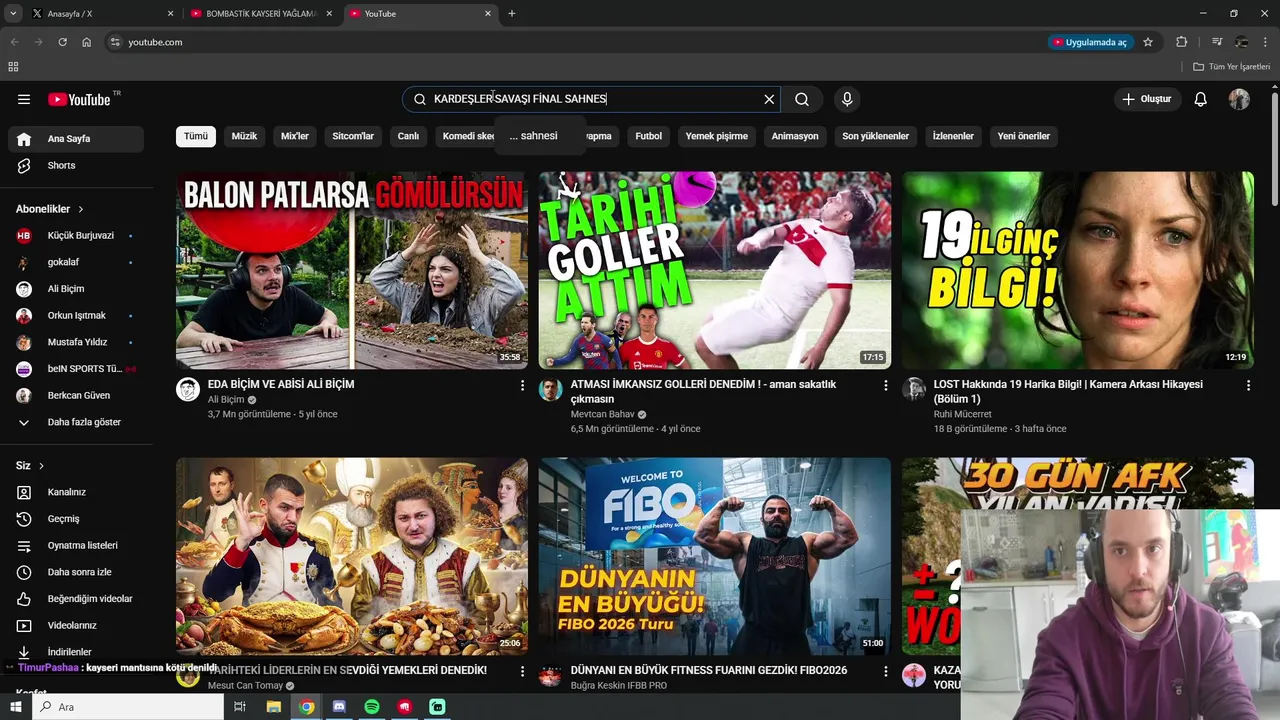Viewport: 1280px width, 720px height.
Task: Open Beğendiğim videolar in sidebar
Action: 76,598
